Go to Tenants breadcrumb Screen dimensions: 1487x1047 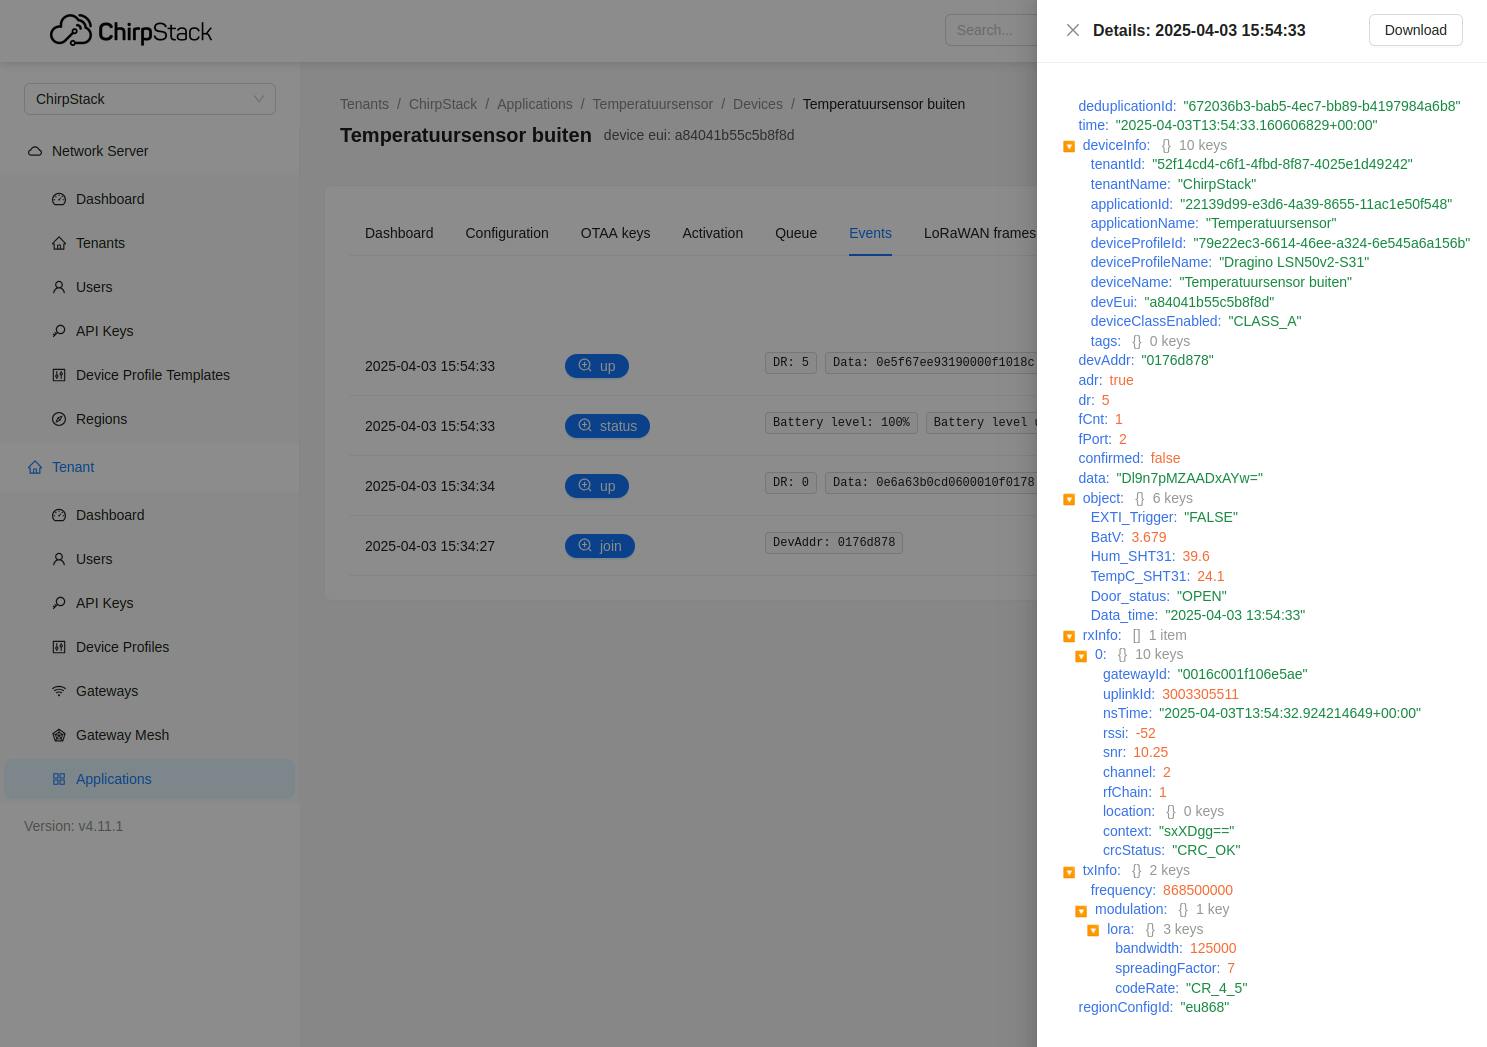[364, 104]
